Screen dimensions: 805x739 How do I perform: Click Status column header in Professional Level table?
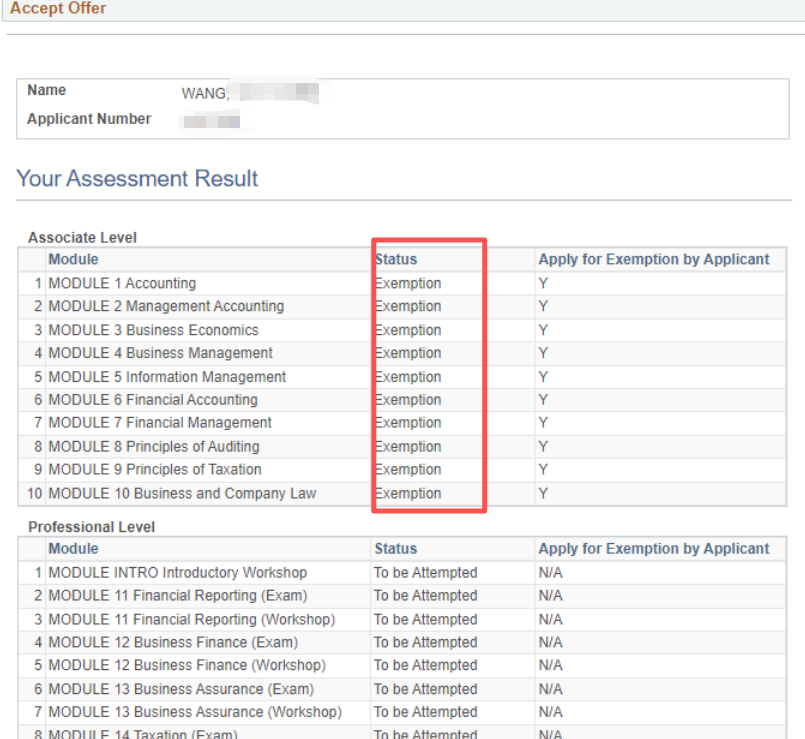(x=396, y=549)
